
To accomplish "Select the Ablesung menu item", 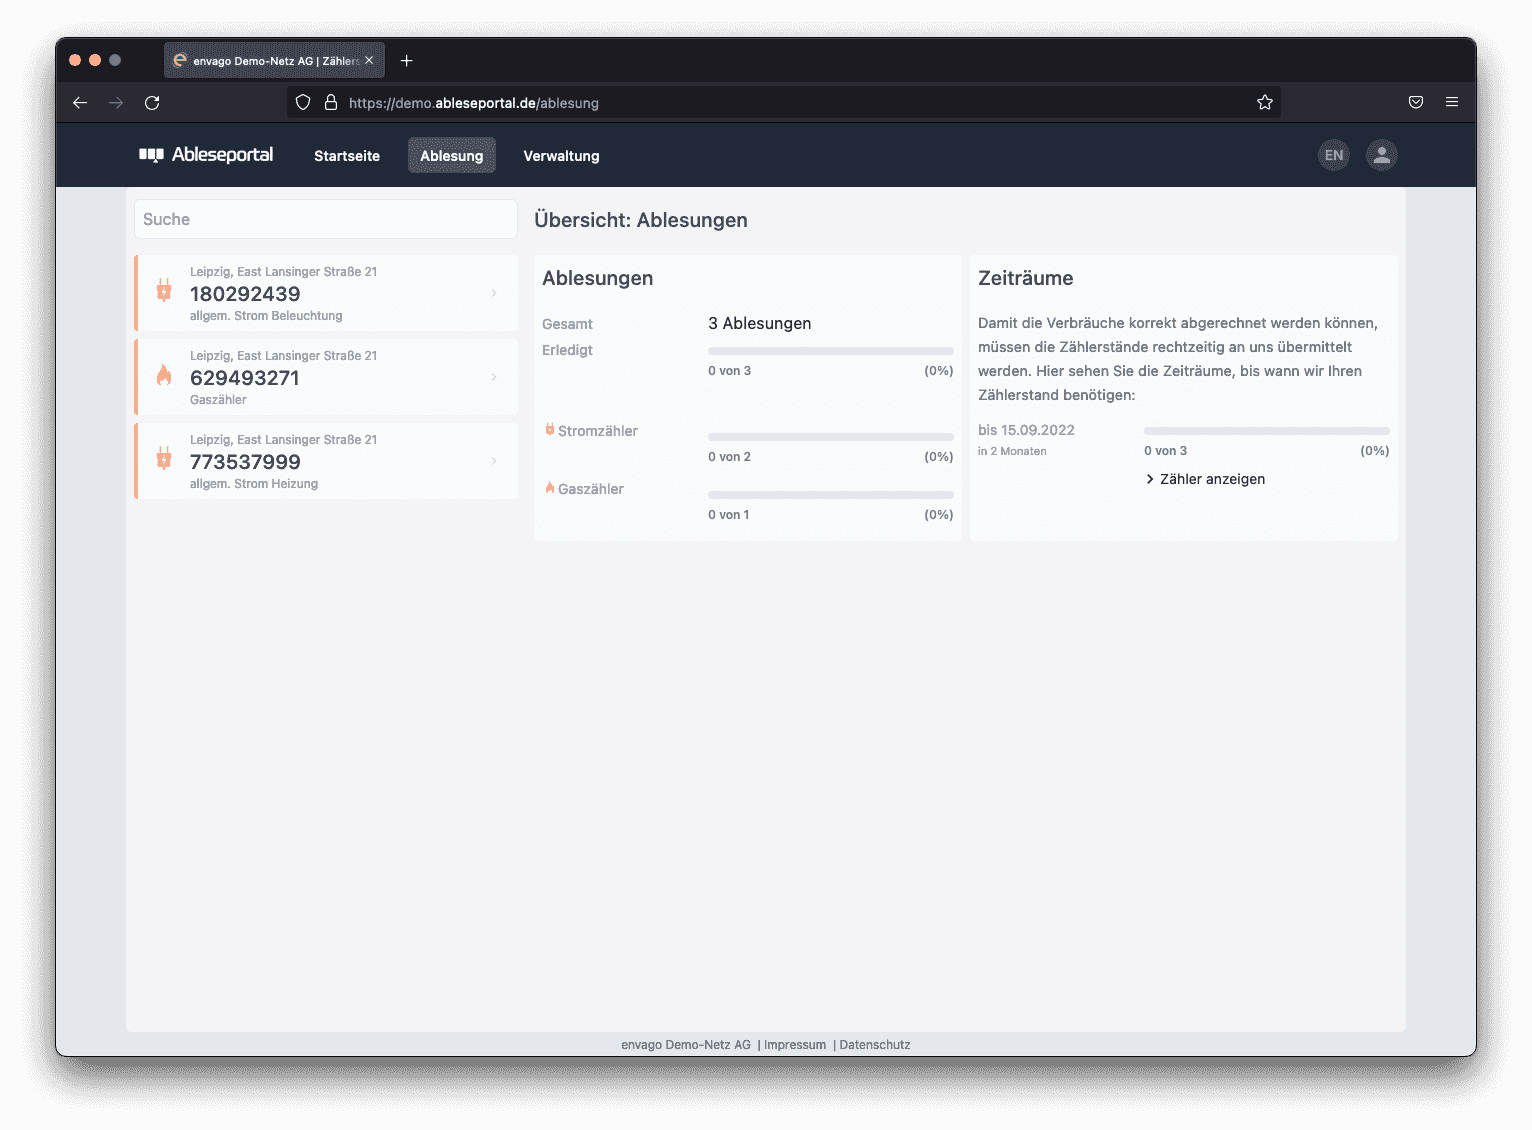I will [452, 156].
